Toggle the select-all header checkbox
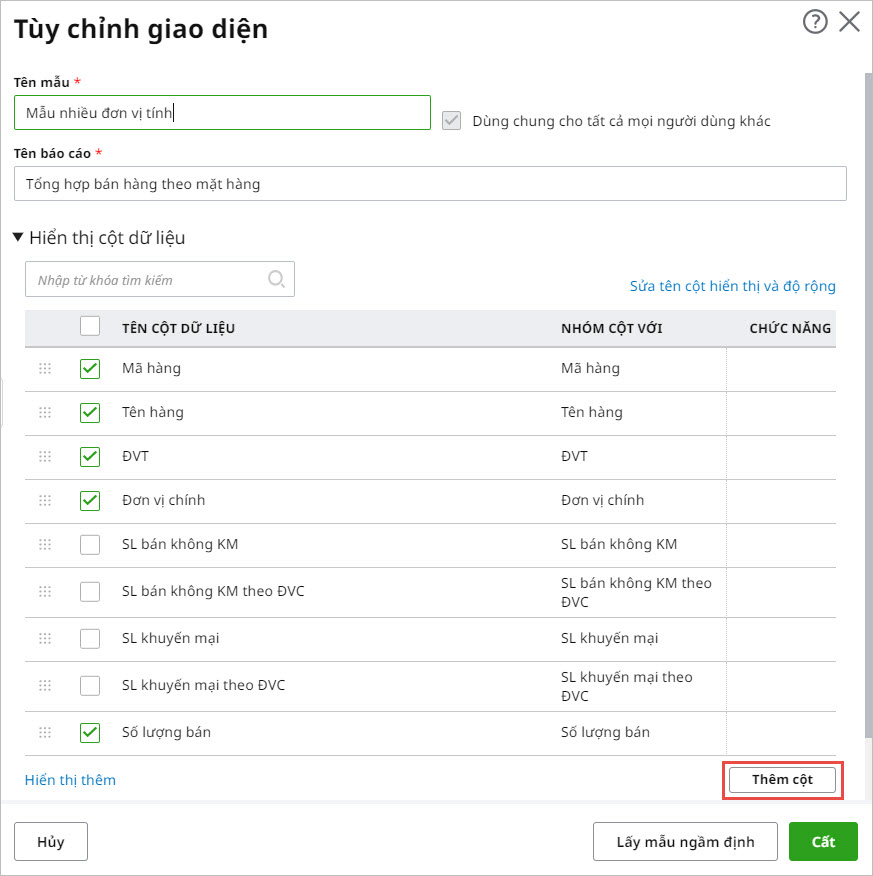 90,326
